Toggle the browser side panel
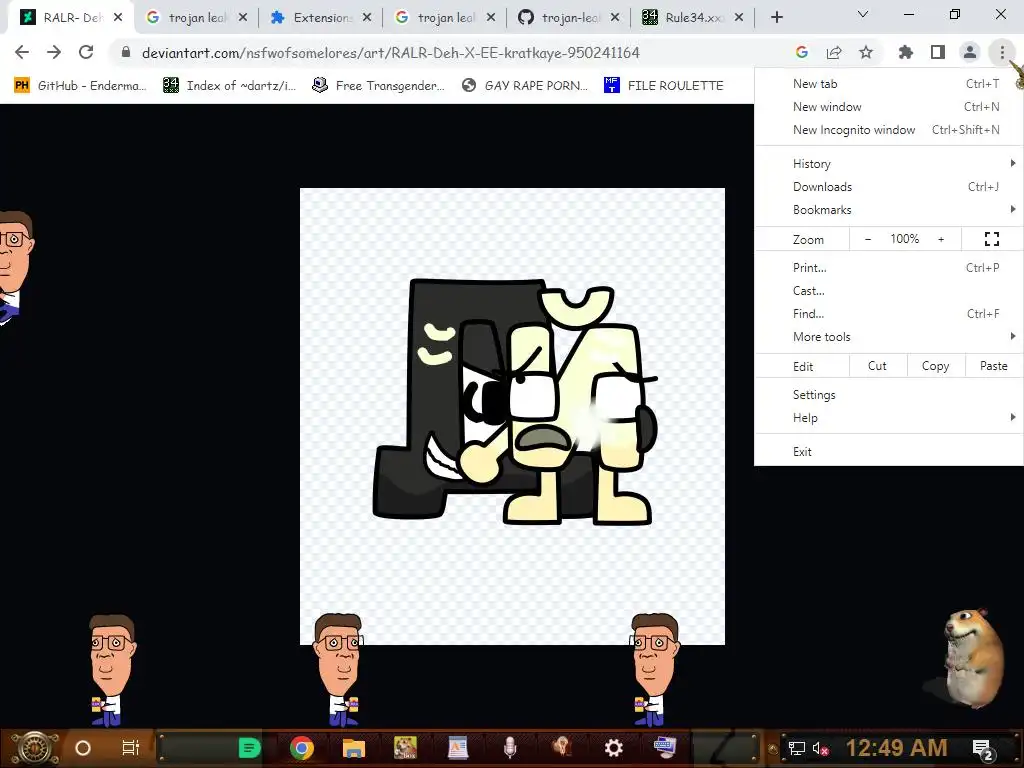 click(938, 52)
